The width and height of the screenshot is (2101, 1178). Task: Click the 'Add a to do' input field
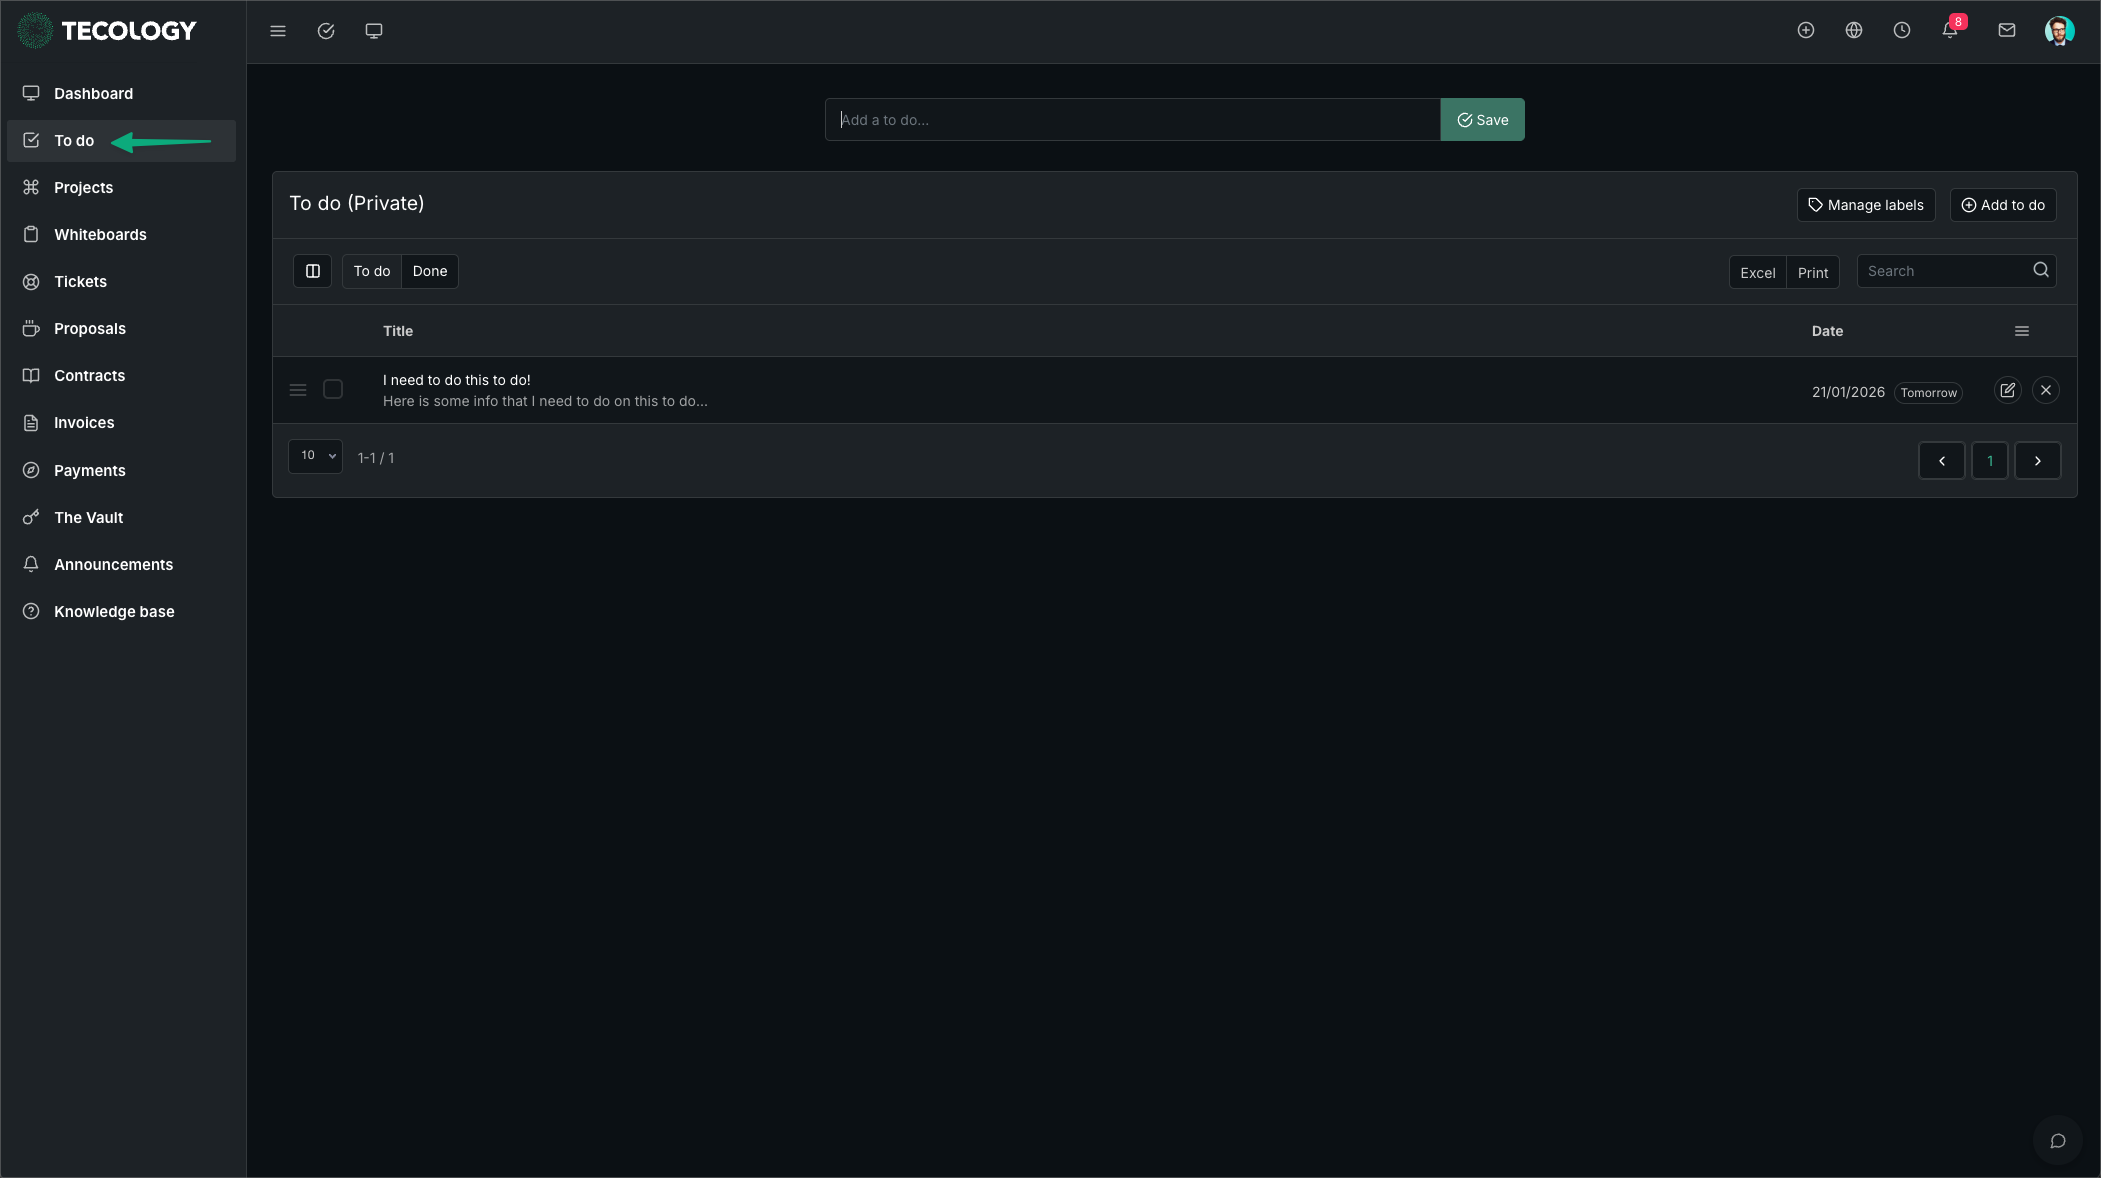click(x=1132, y=120)
